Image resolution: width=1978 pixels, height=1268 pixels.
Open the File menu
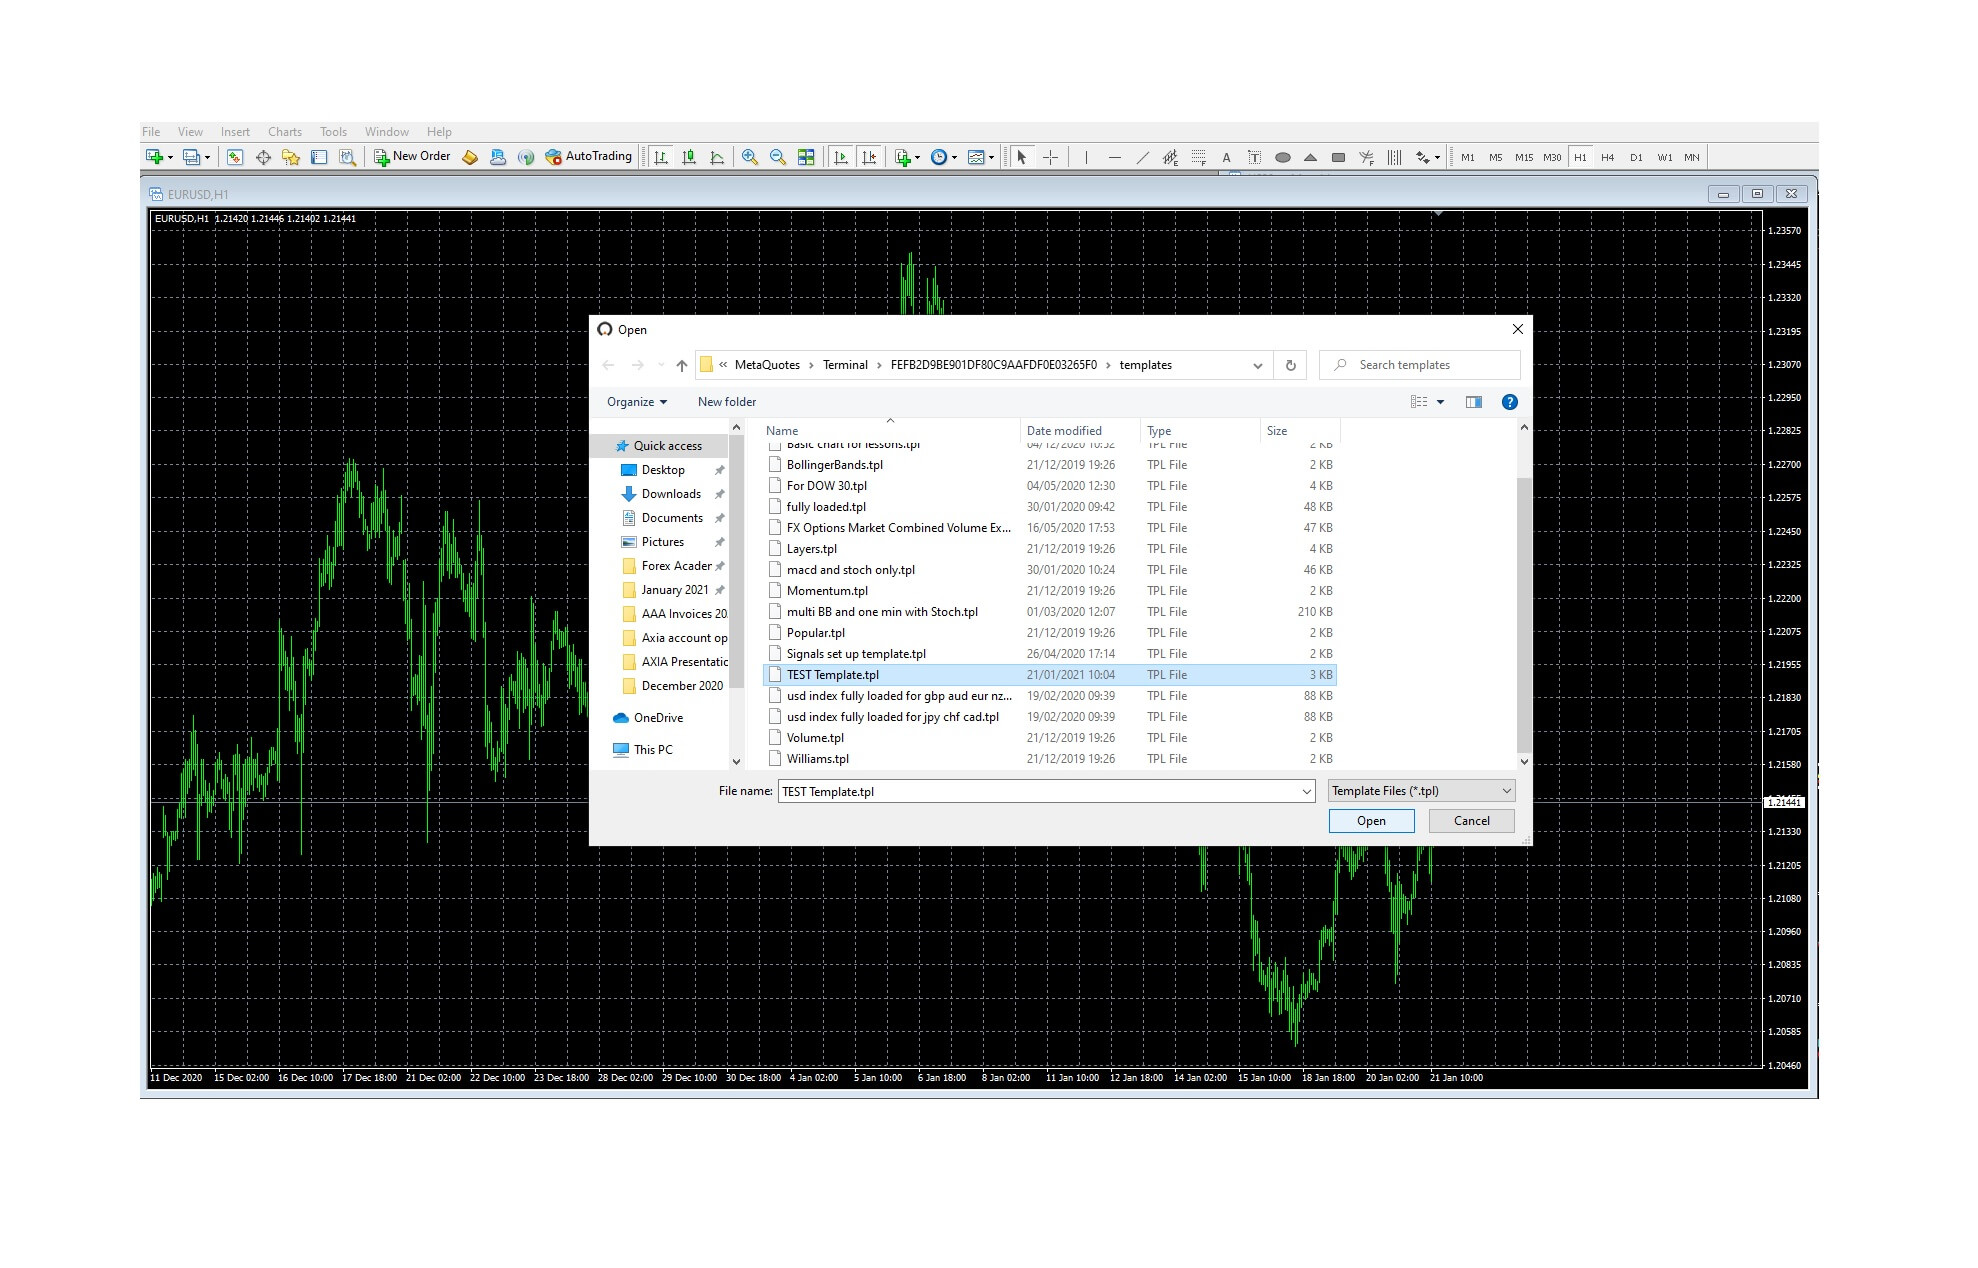coord(151,132)
